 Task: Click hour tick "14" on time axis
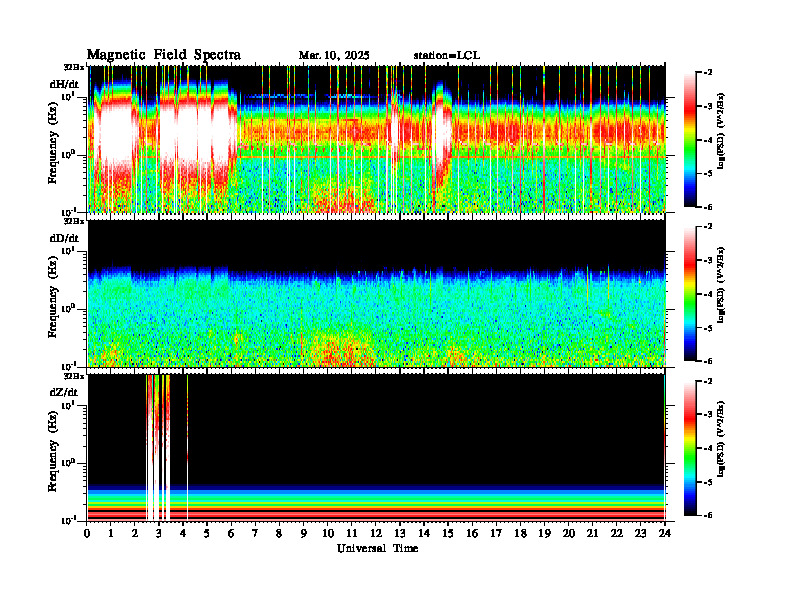[424, 534]
